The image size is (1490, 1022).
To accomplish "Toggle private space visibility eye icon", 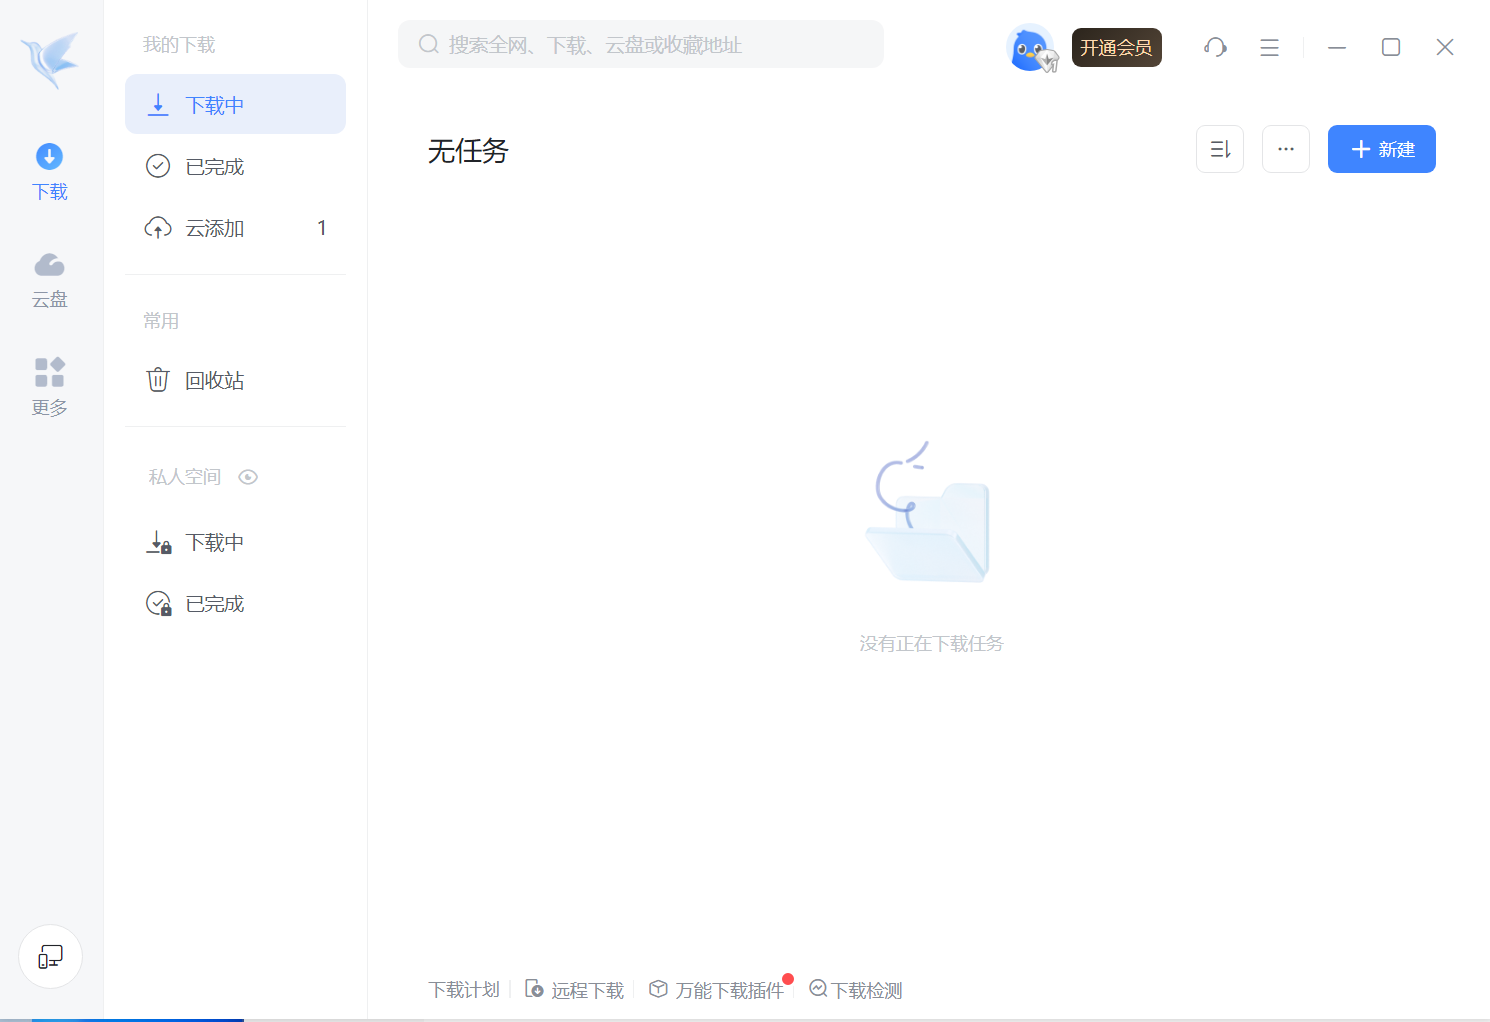I will (248, 477).
